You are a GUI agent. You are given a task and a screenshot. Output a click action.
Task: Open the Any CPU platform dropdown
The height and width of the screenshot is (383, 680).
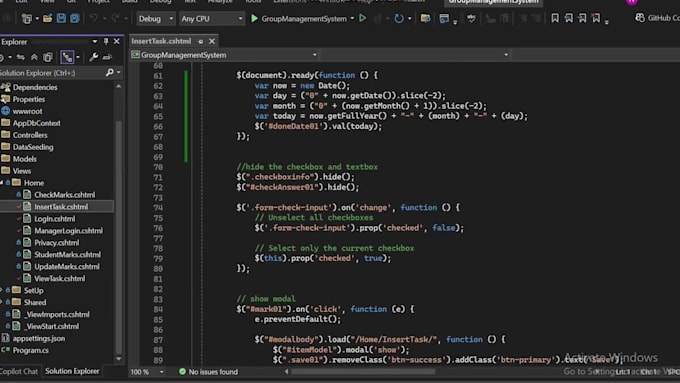click(x=212, y=19)
